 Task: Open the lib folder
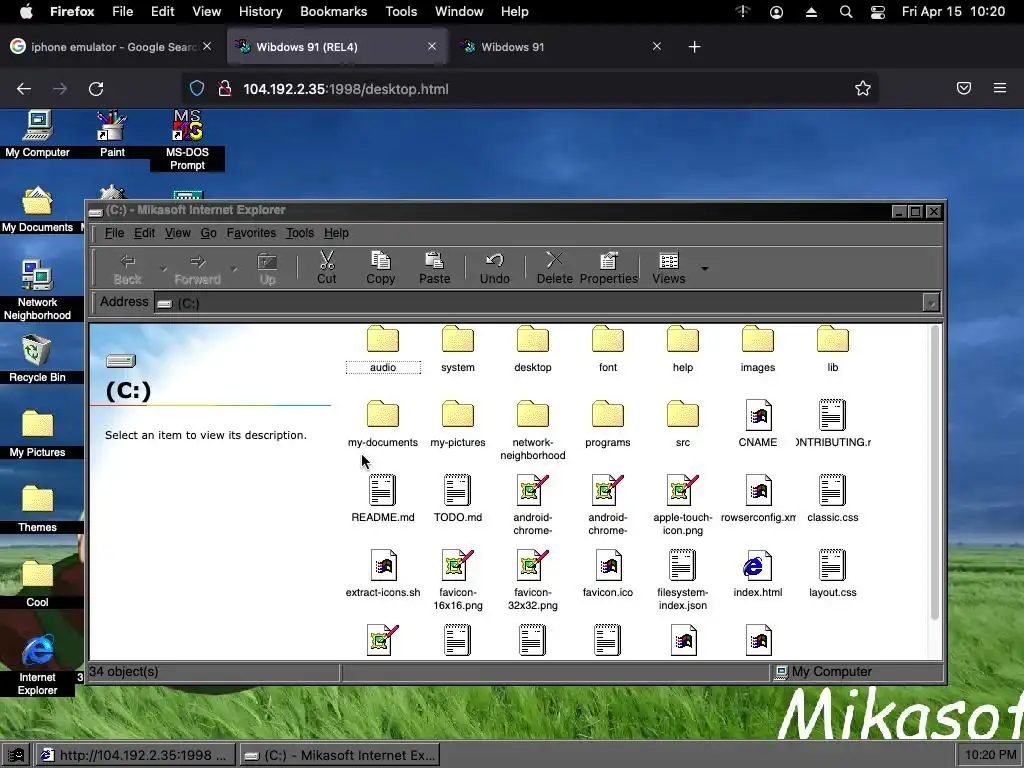point(833,349)
